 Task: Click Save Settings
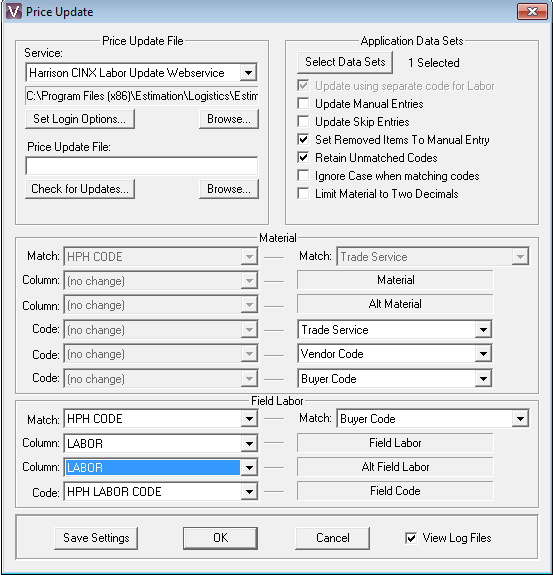96,538
